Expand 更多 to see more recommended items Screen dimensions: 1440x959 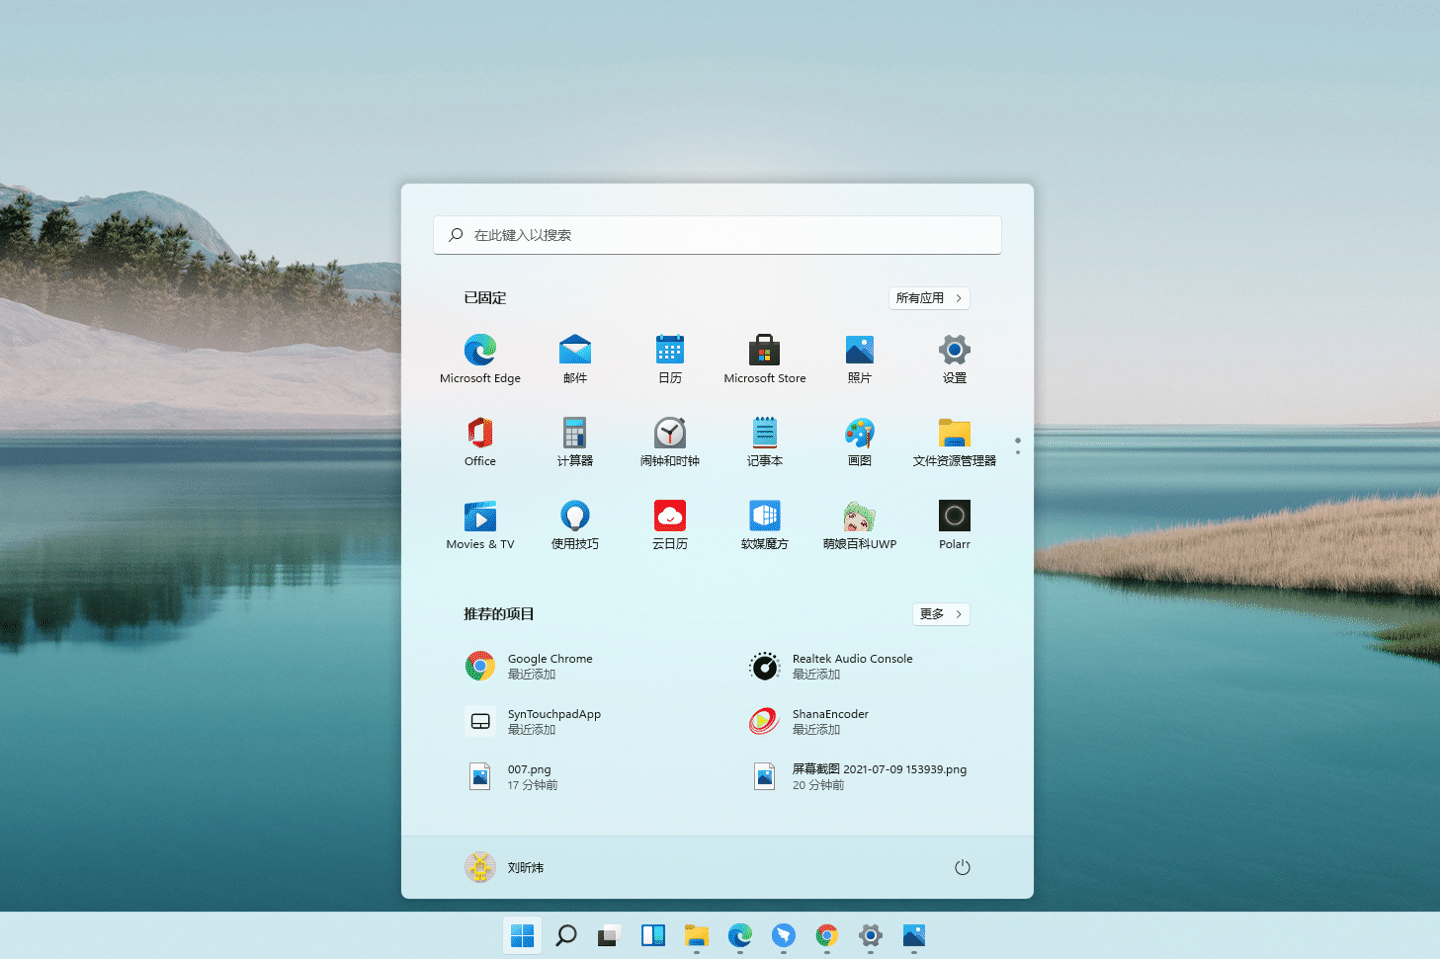pyautogui.click(x=940, y=613)
